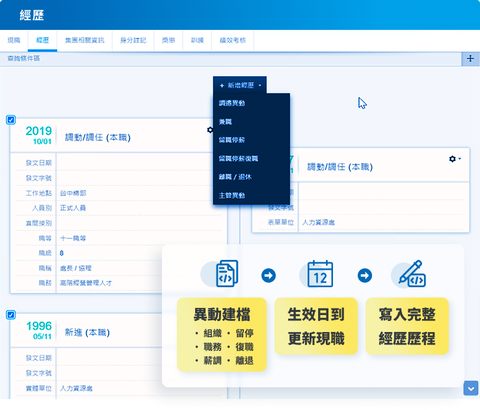
Task: Click 人力資源處 in the 1996 card
Action: point(76,388)
